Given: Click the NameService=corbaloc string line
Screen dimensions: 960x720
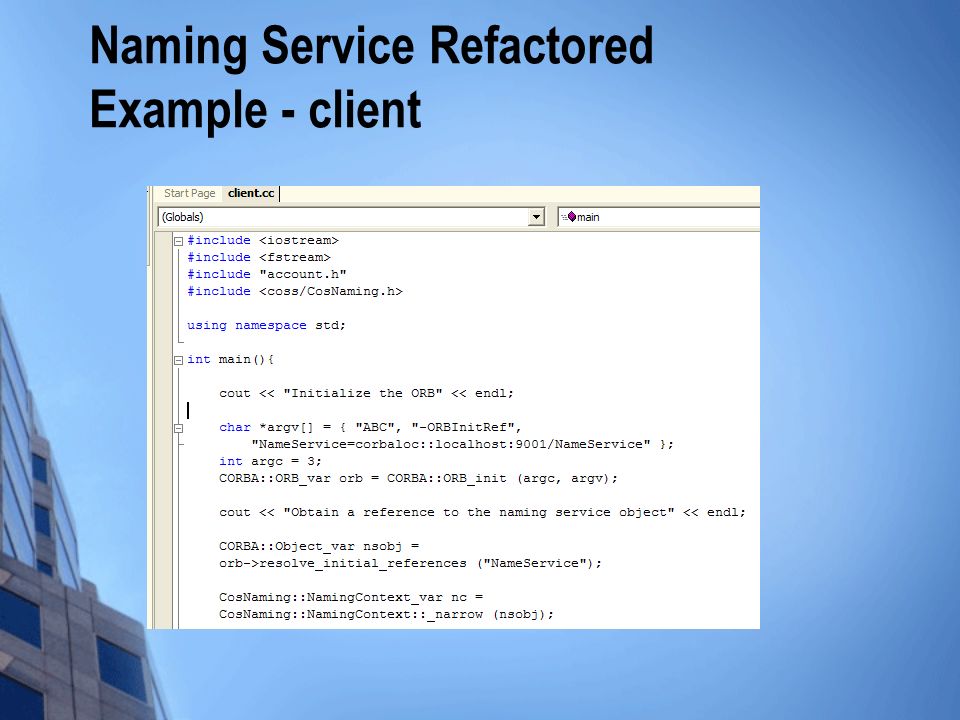Looking at the screenshot, I should 462,444.
